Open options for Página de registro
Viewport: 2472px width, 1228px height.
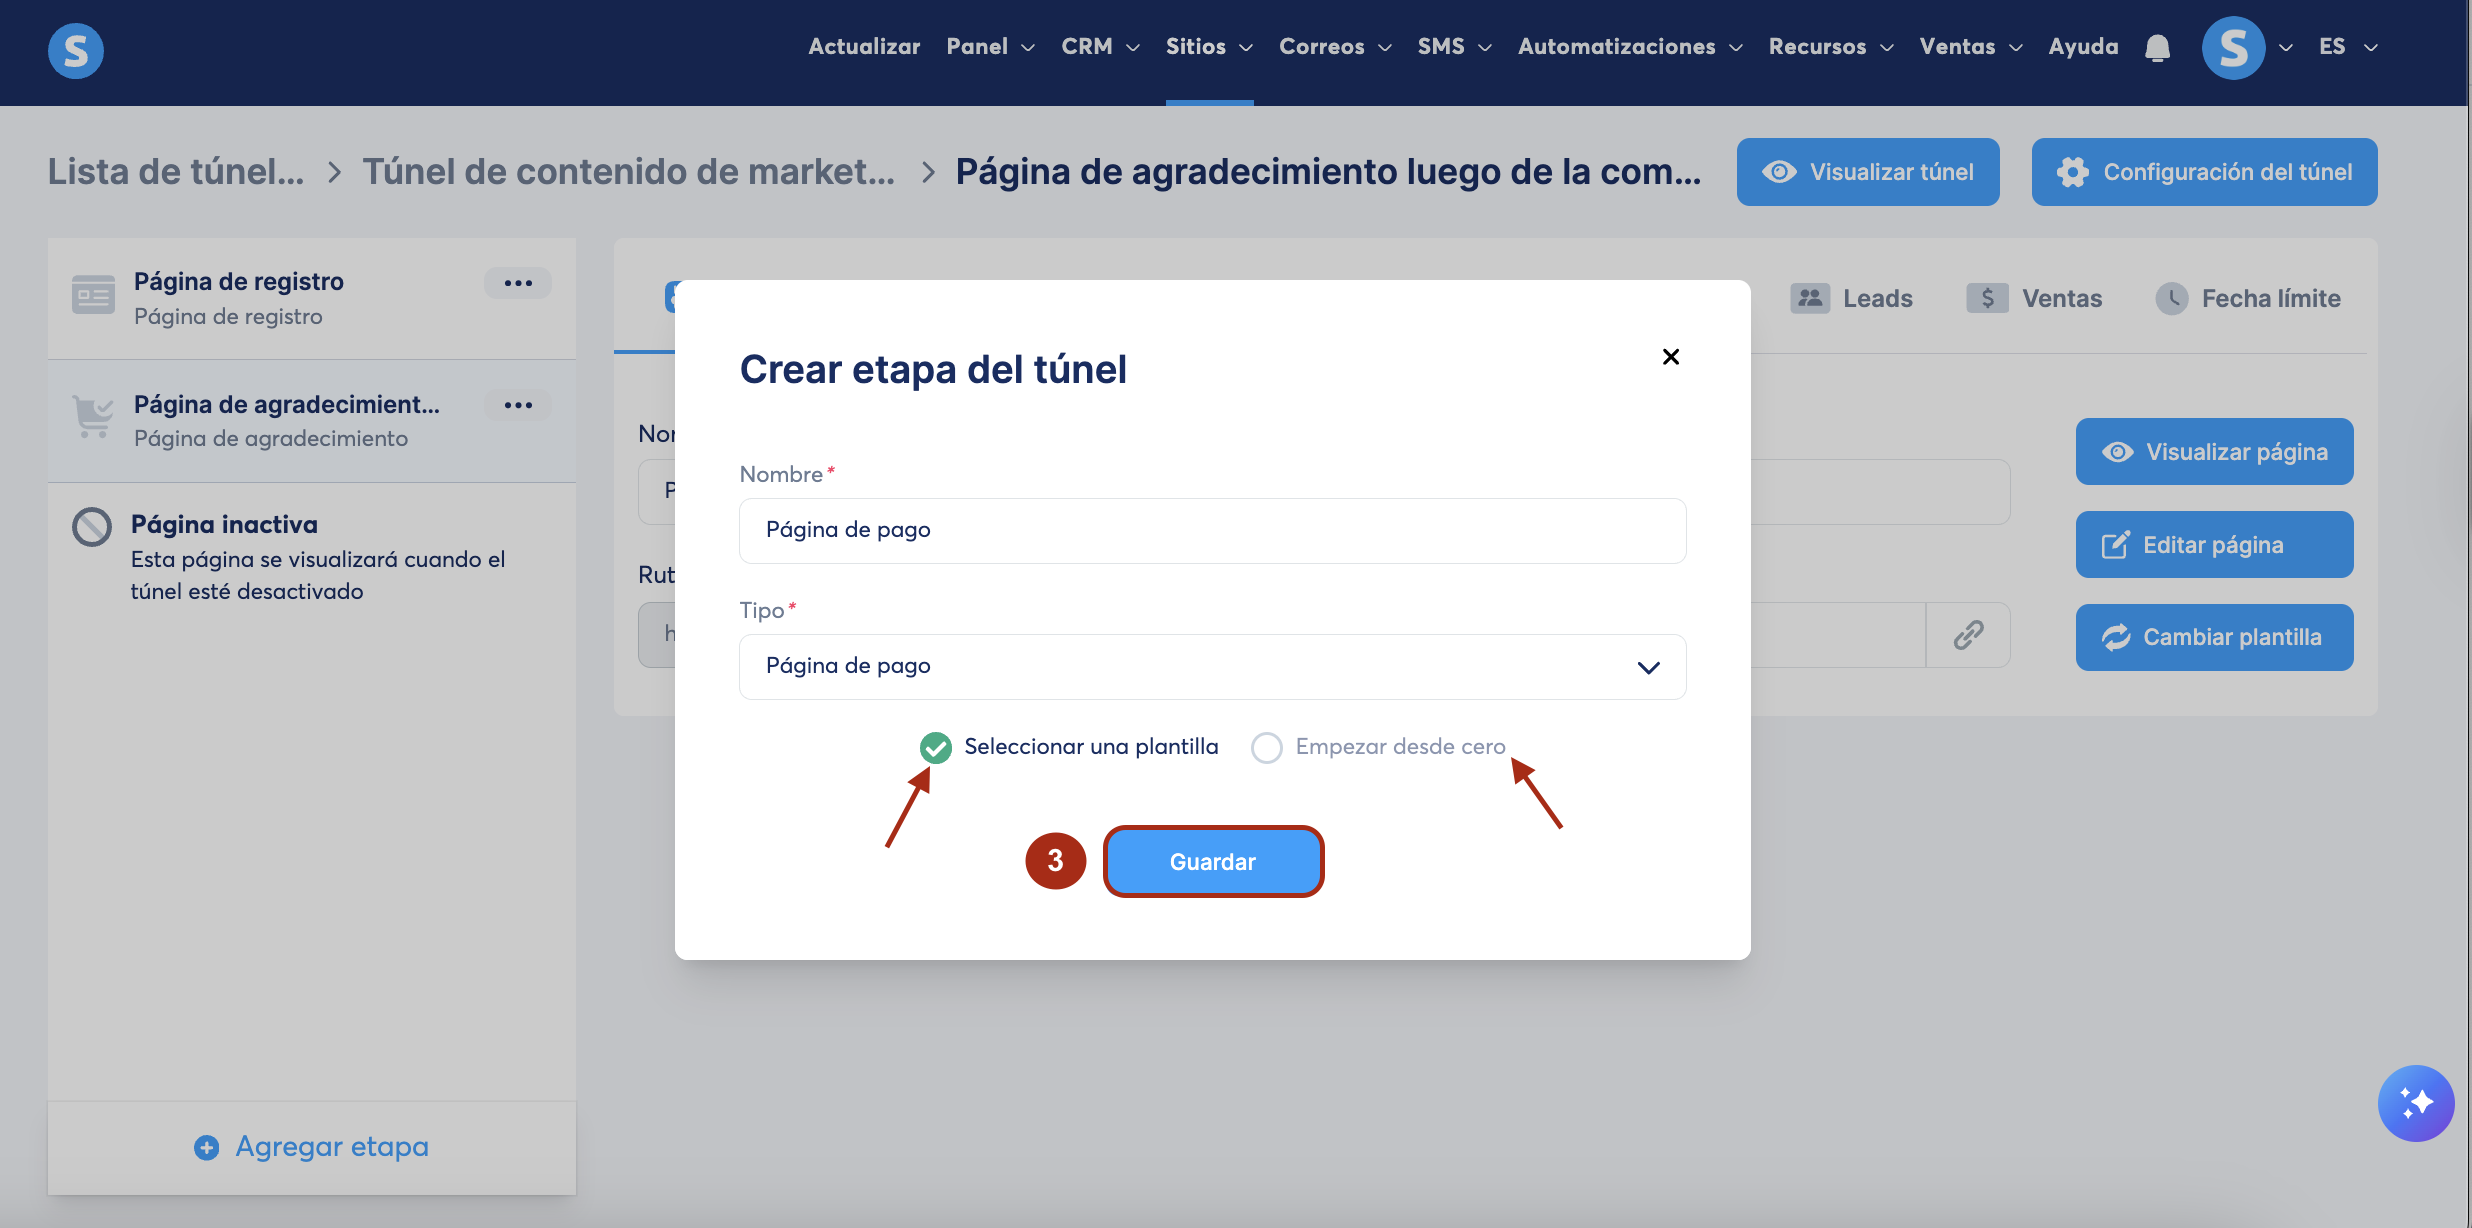click(x=518, y=283)
